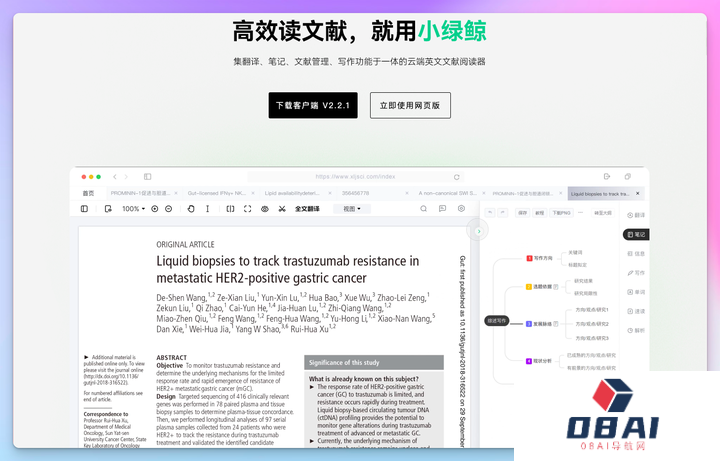Click the share/export icon in title bar
This screenshot has width=720, height=461.
coord(607,176)
